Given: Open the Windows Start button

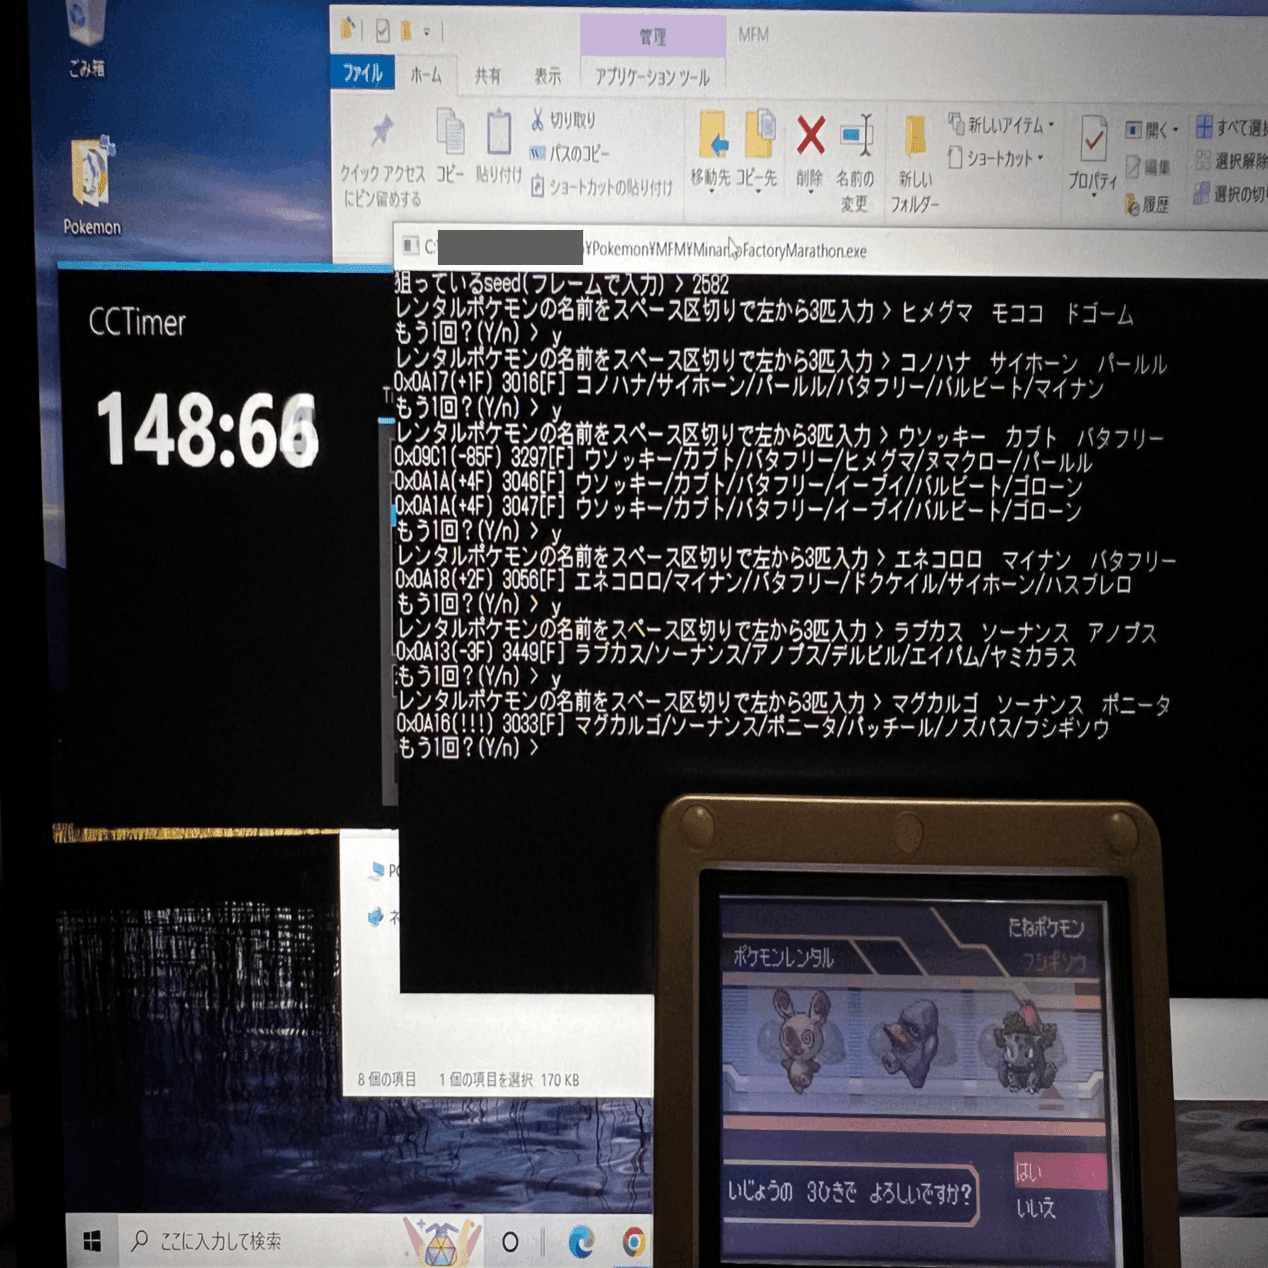Looking at the screenshot, I should point(92,1241).
